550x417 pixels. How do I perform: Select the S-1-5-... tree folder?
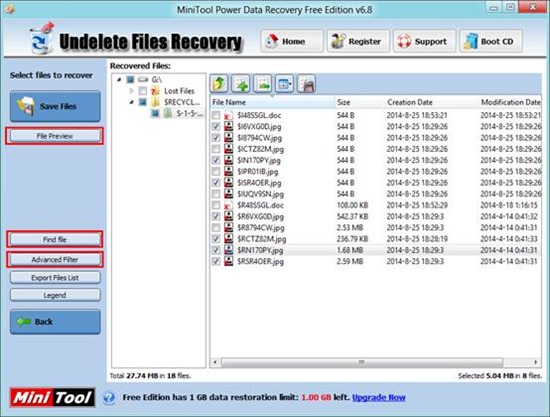(189, 113)
